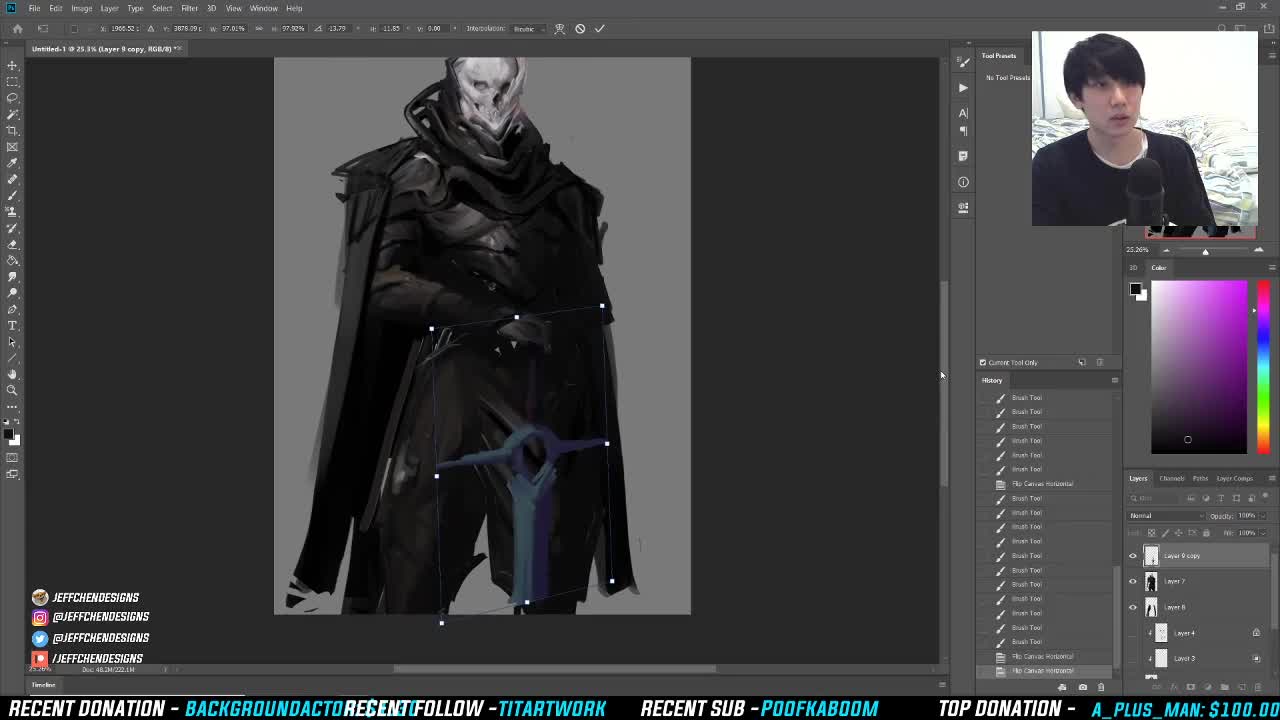The width and height of the screenshot is (1280, 720).
Task: Toggle visibility of Layer 9 copy
Action: 1132,555
